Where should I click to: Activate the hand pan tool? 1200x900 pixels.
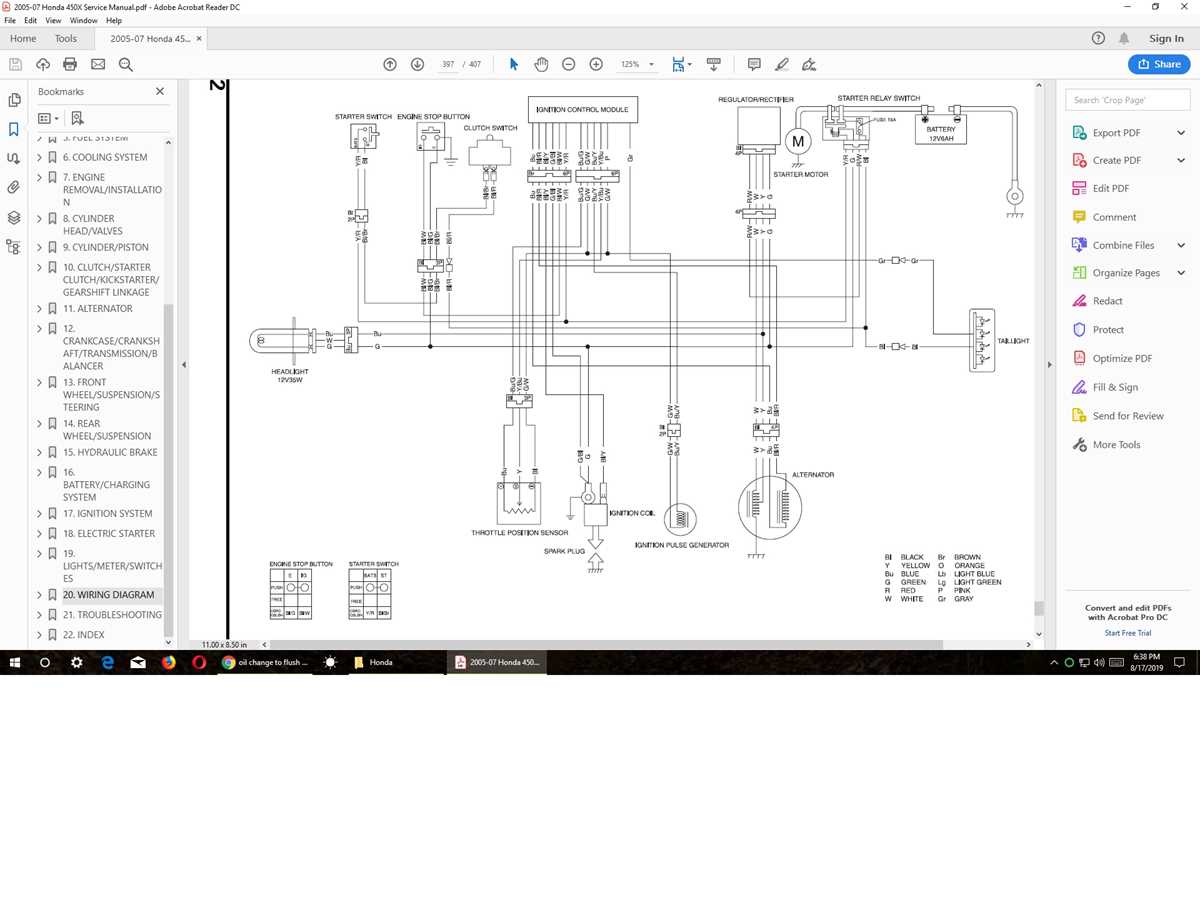[541, 64]
